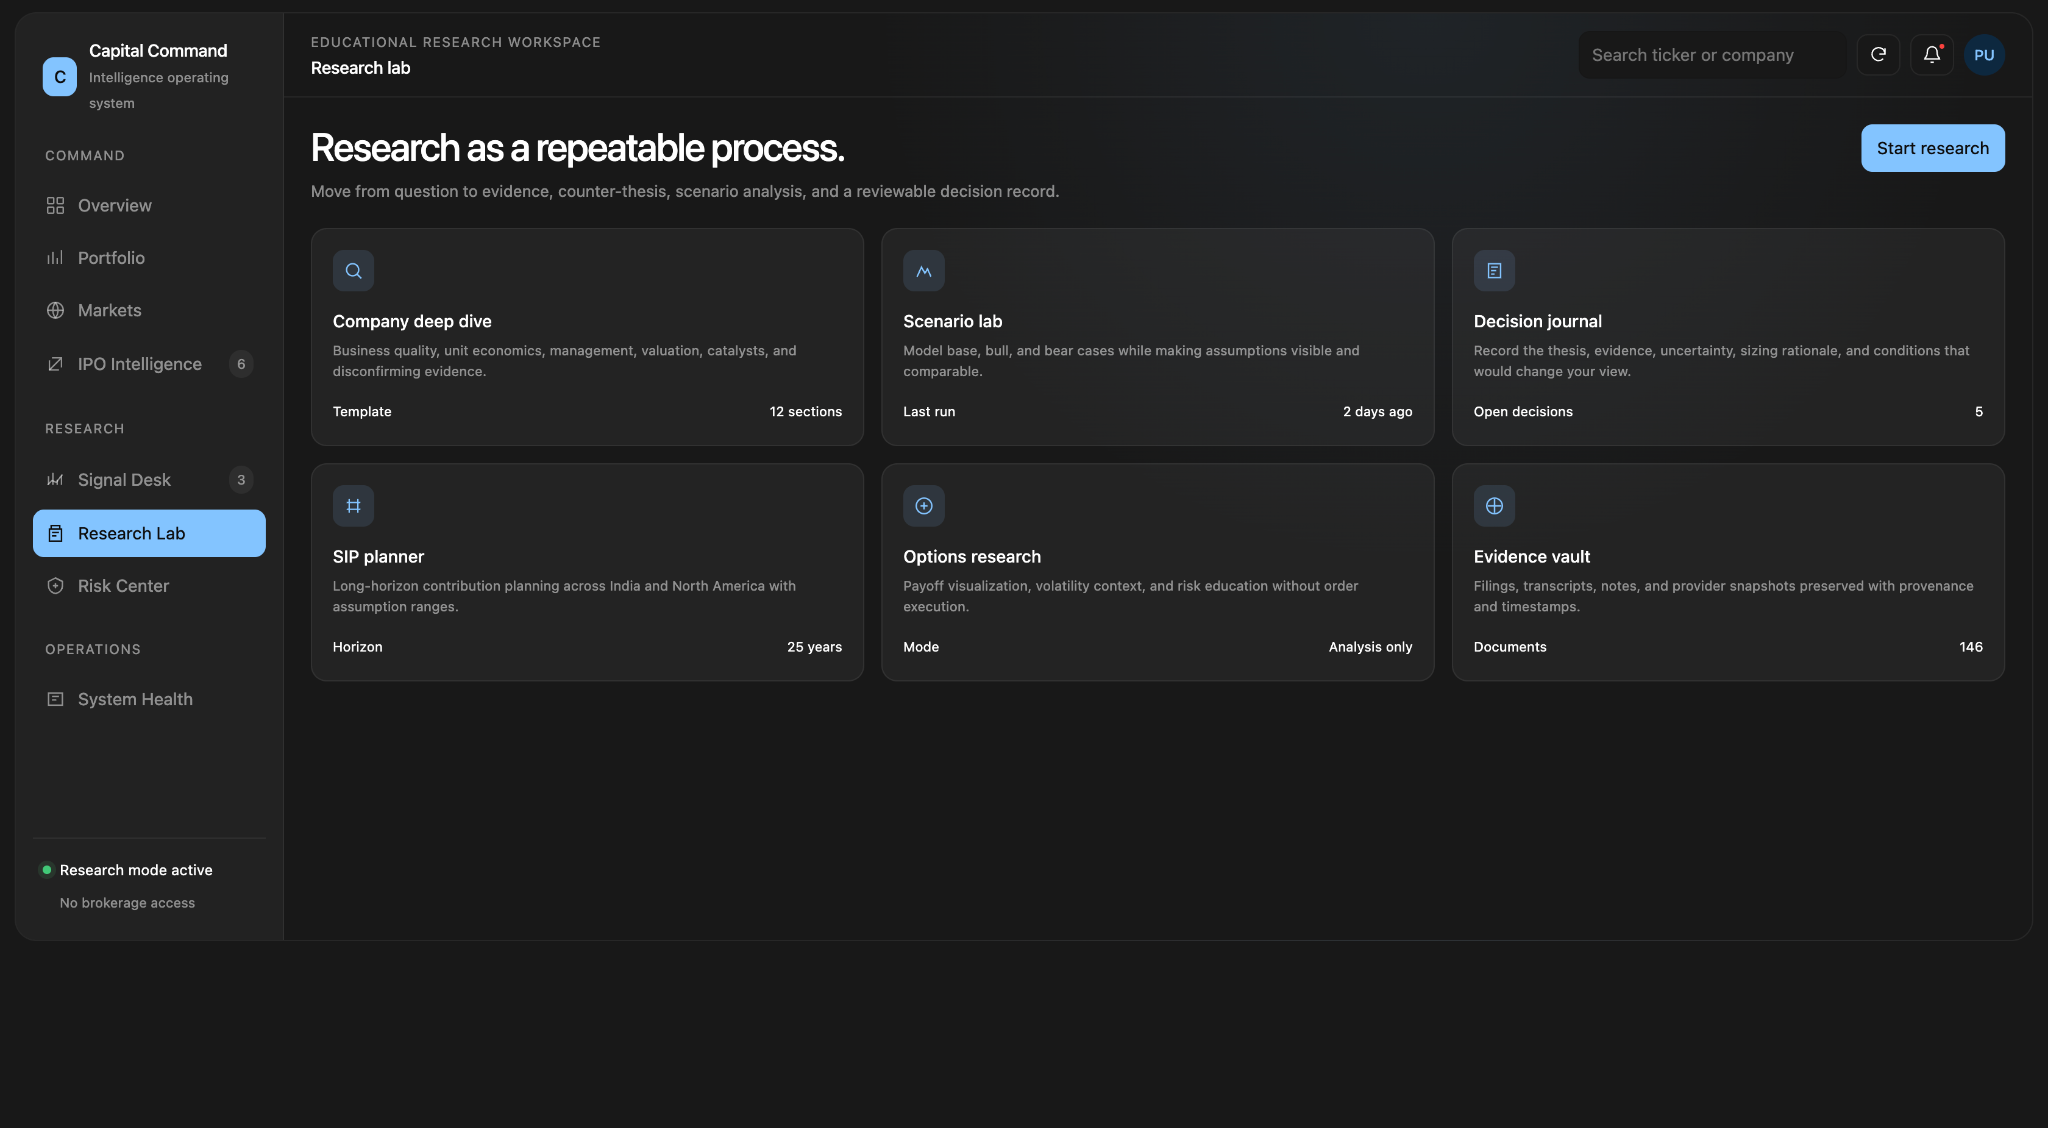Screen dimensions: 2048x1128
Task: Click the 'Capital Command' app name
Action: coord(158,51)
